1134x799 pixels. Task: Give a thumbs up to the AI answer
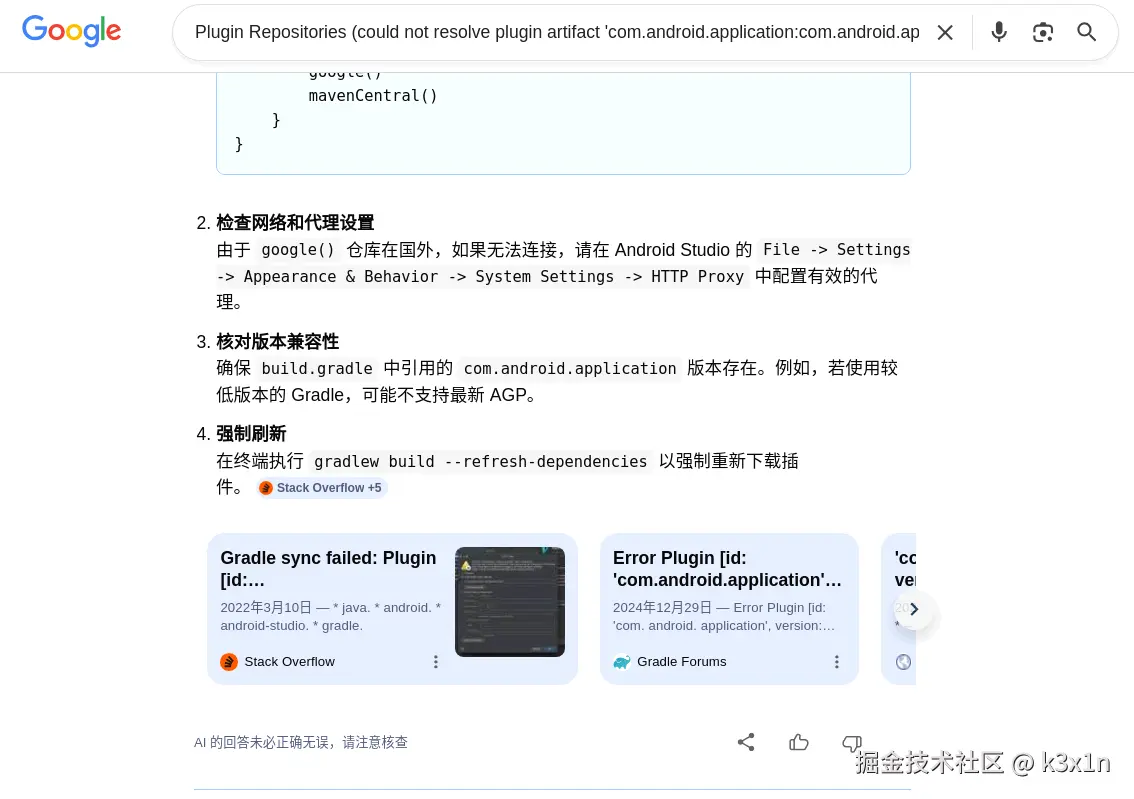click(x=798, y=742)
